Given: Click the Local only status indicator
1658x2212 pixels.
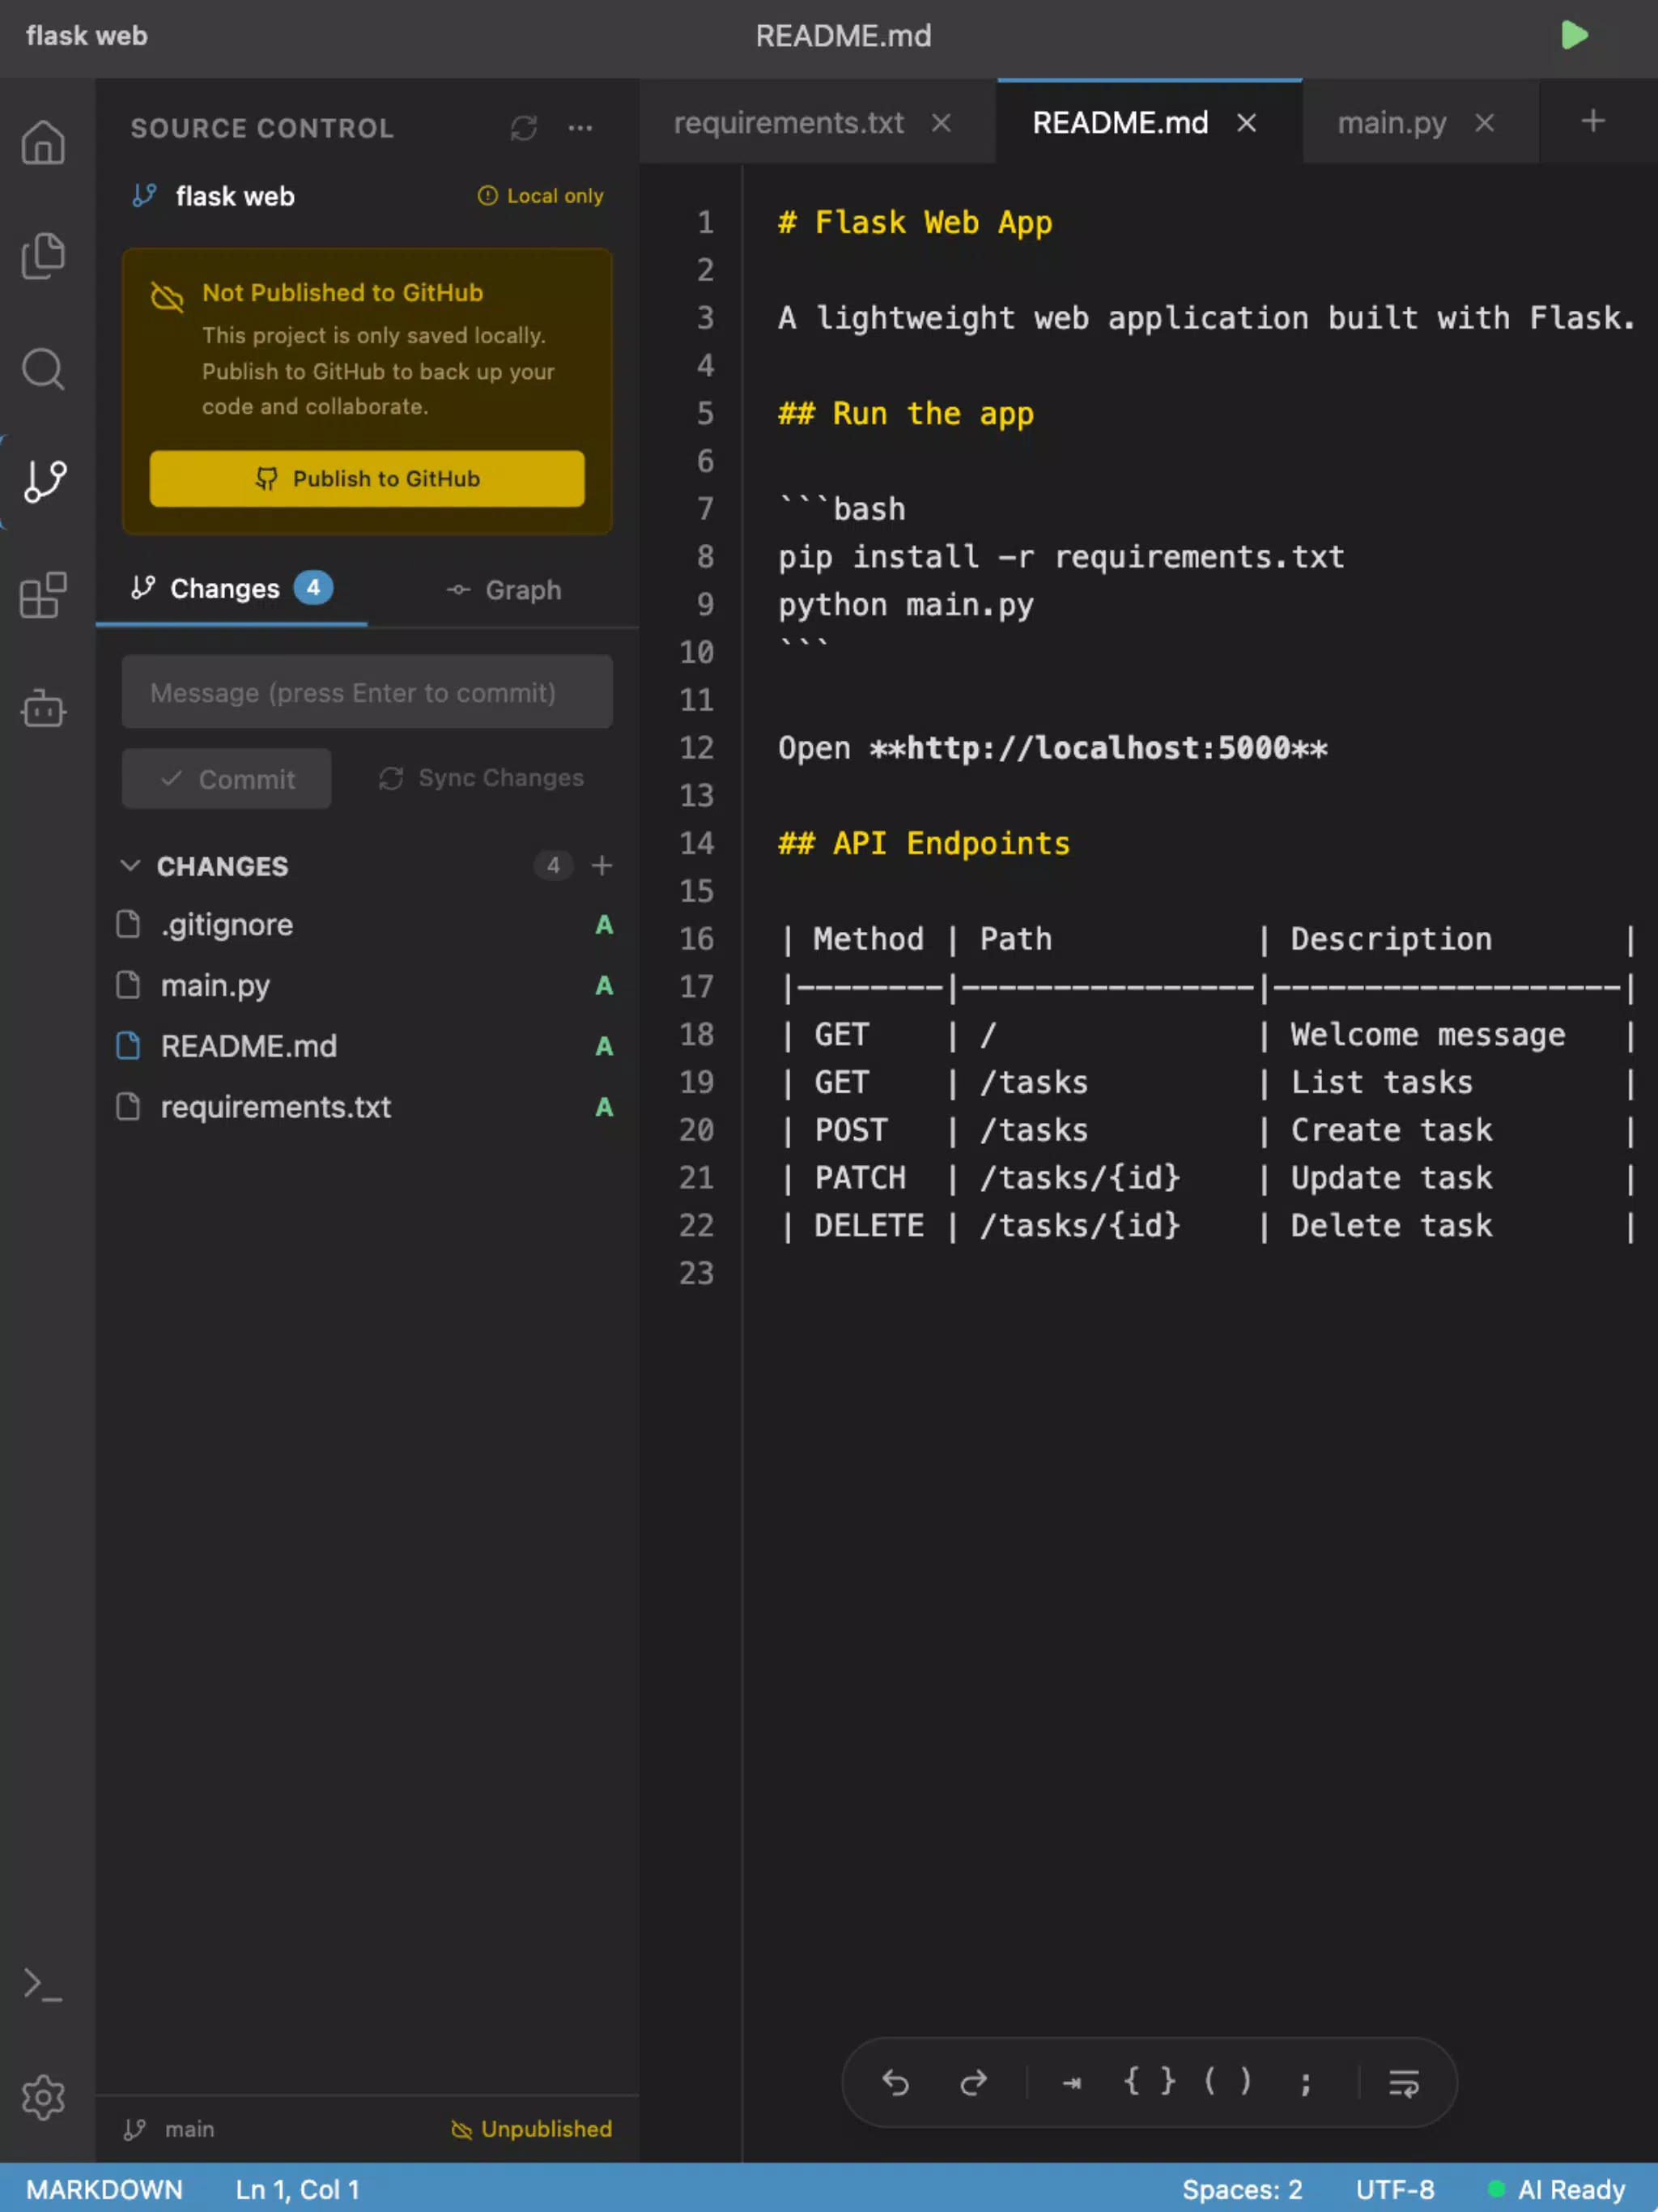Looking at the screenshot, I should [x=540, y=196].
